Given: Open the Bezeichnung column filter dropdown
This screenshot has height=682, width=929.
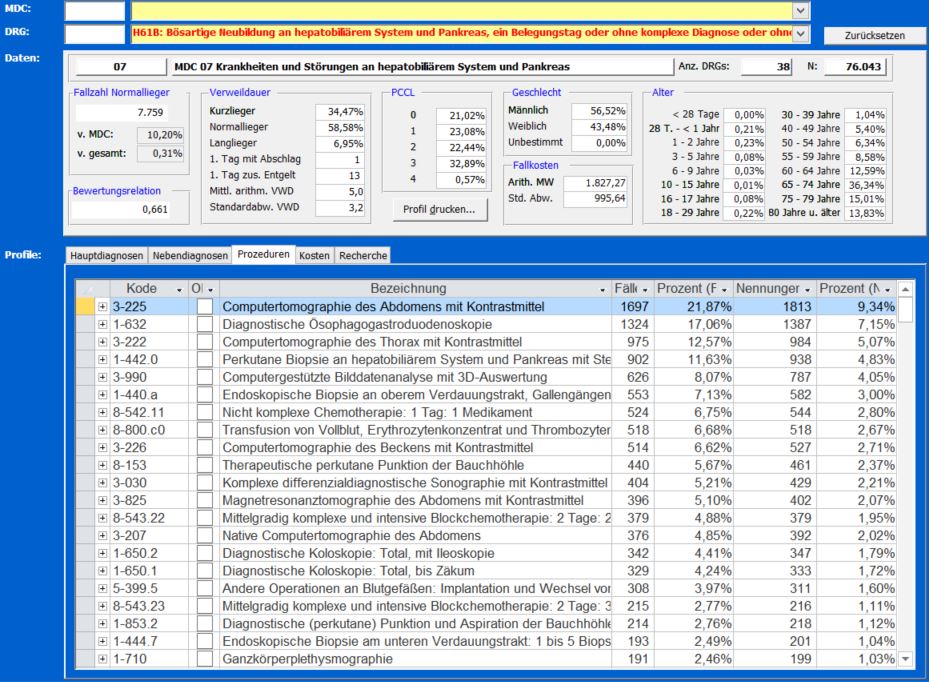Looking at the screenshot, I should 603,289.
